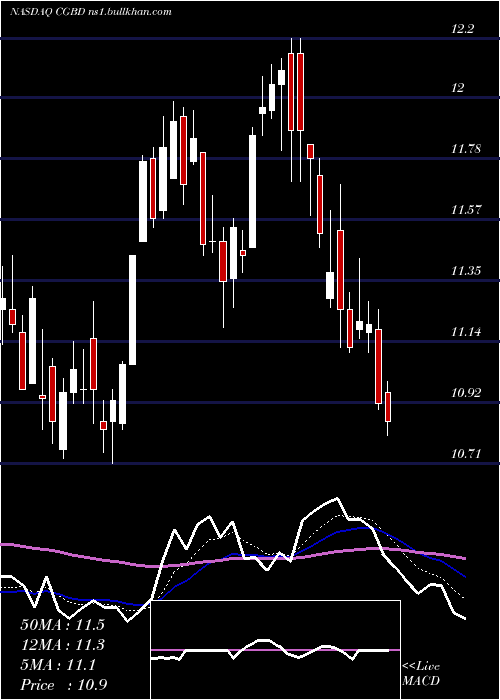500x700 pixels.
Task: Click the <<Live MACD label
Action: click(421, 673)
